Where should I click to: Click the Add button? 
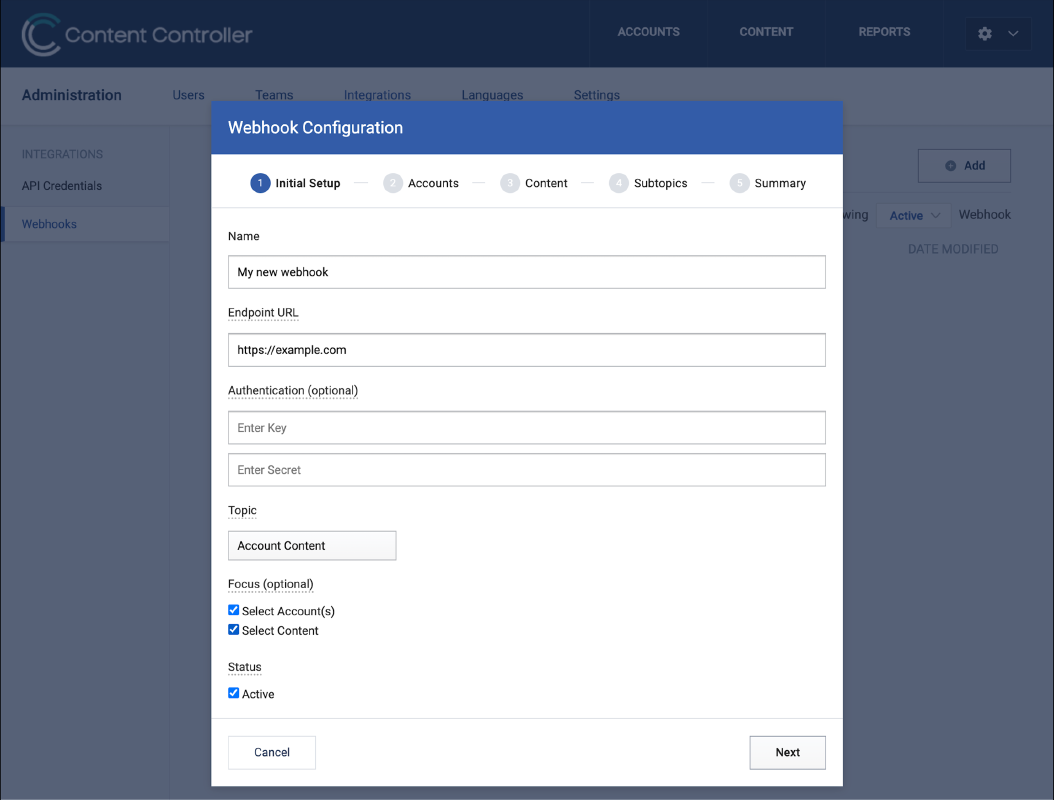pos(964,165)
